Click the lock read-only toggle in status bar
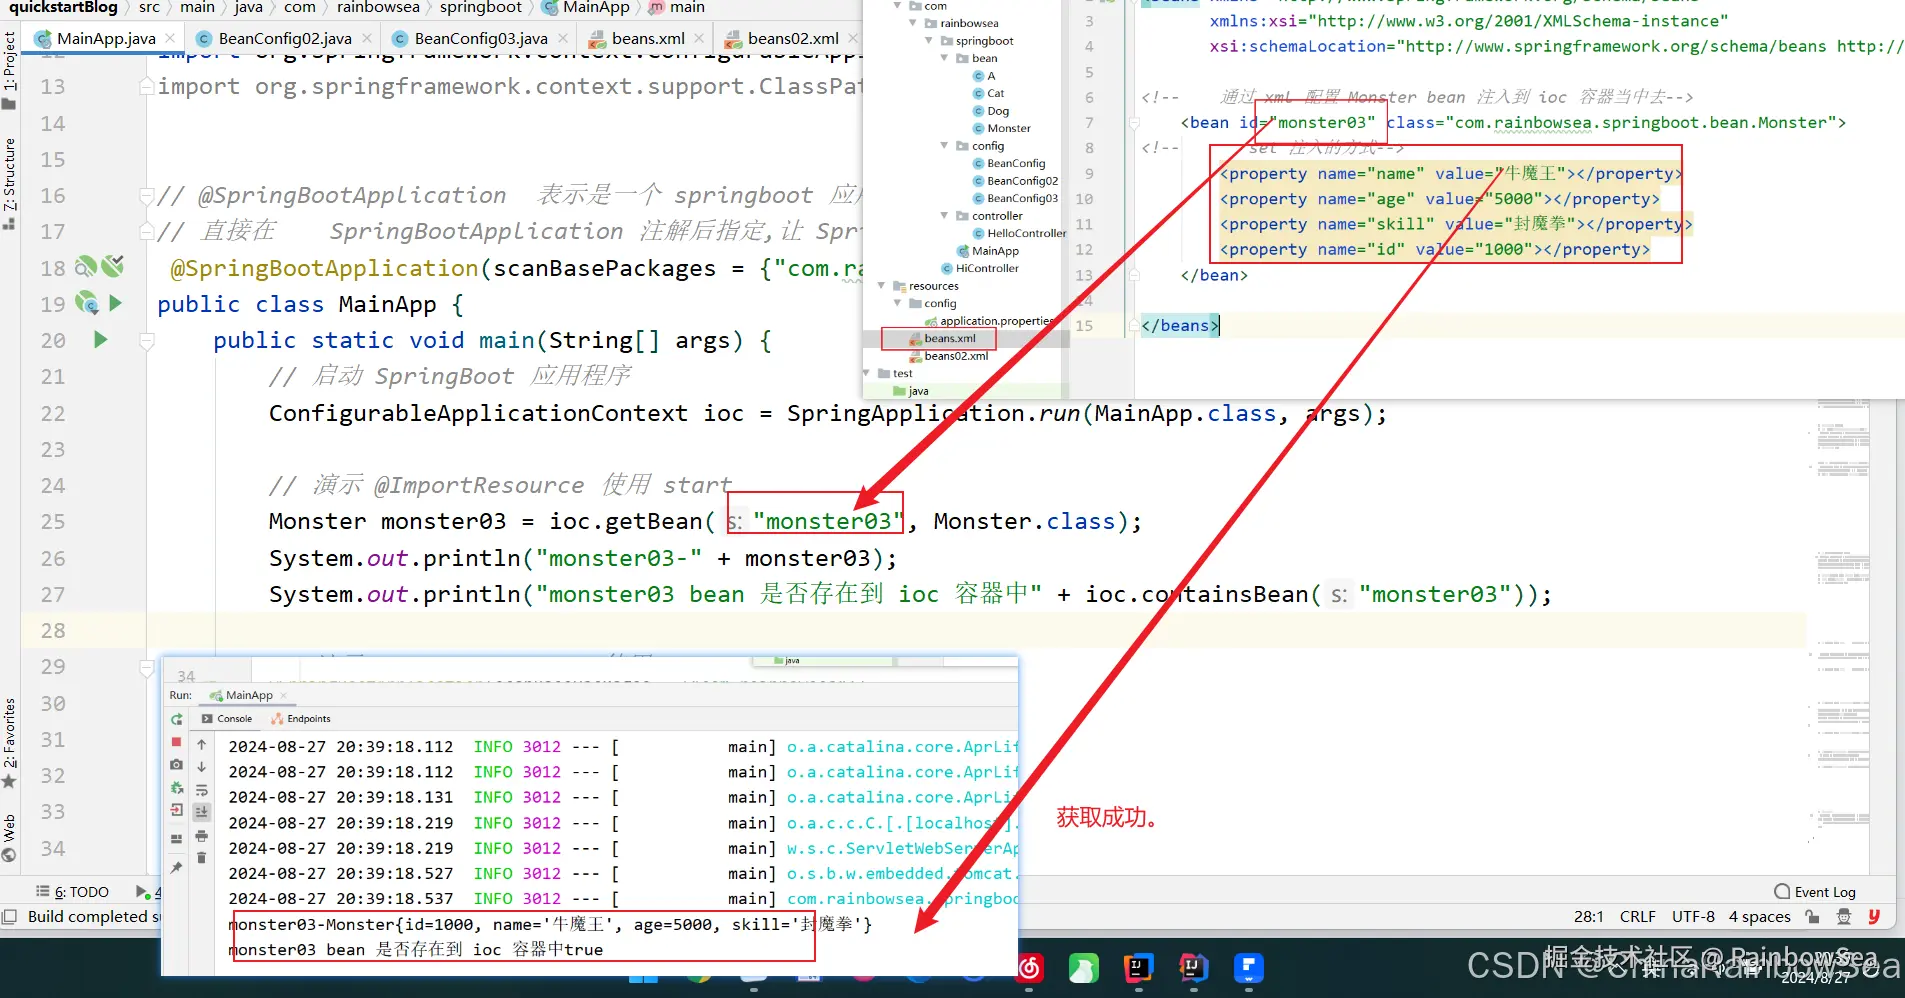Screen dimensions: 1905x998 pyautogui.click(x=1812, y=916)
